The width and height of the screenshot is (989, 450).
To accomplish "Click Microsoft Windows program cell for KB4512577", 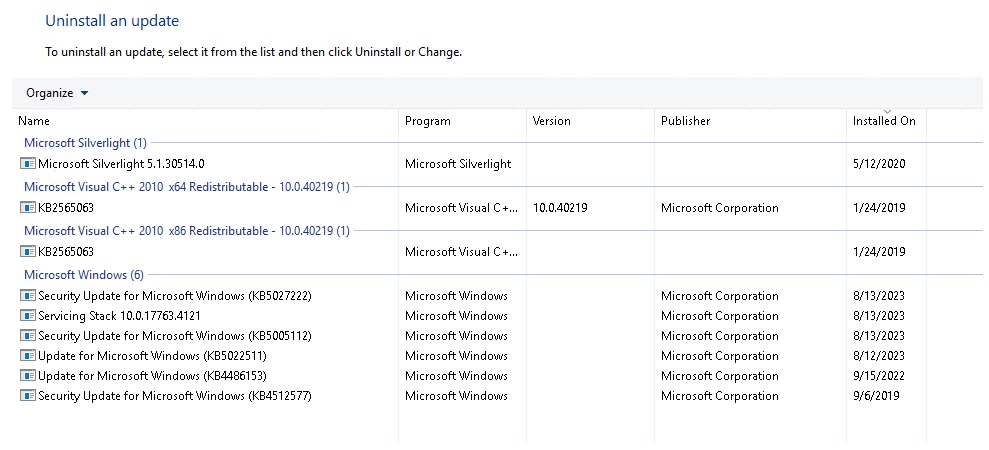I will tap(456, 396).
